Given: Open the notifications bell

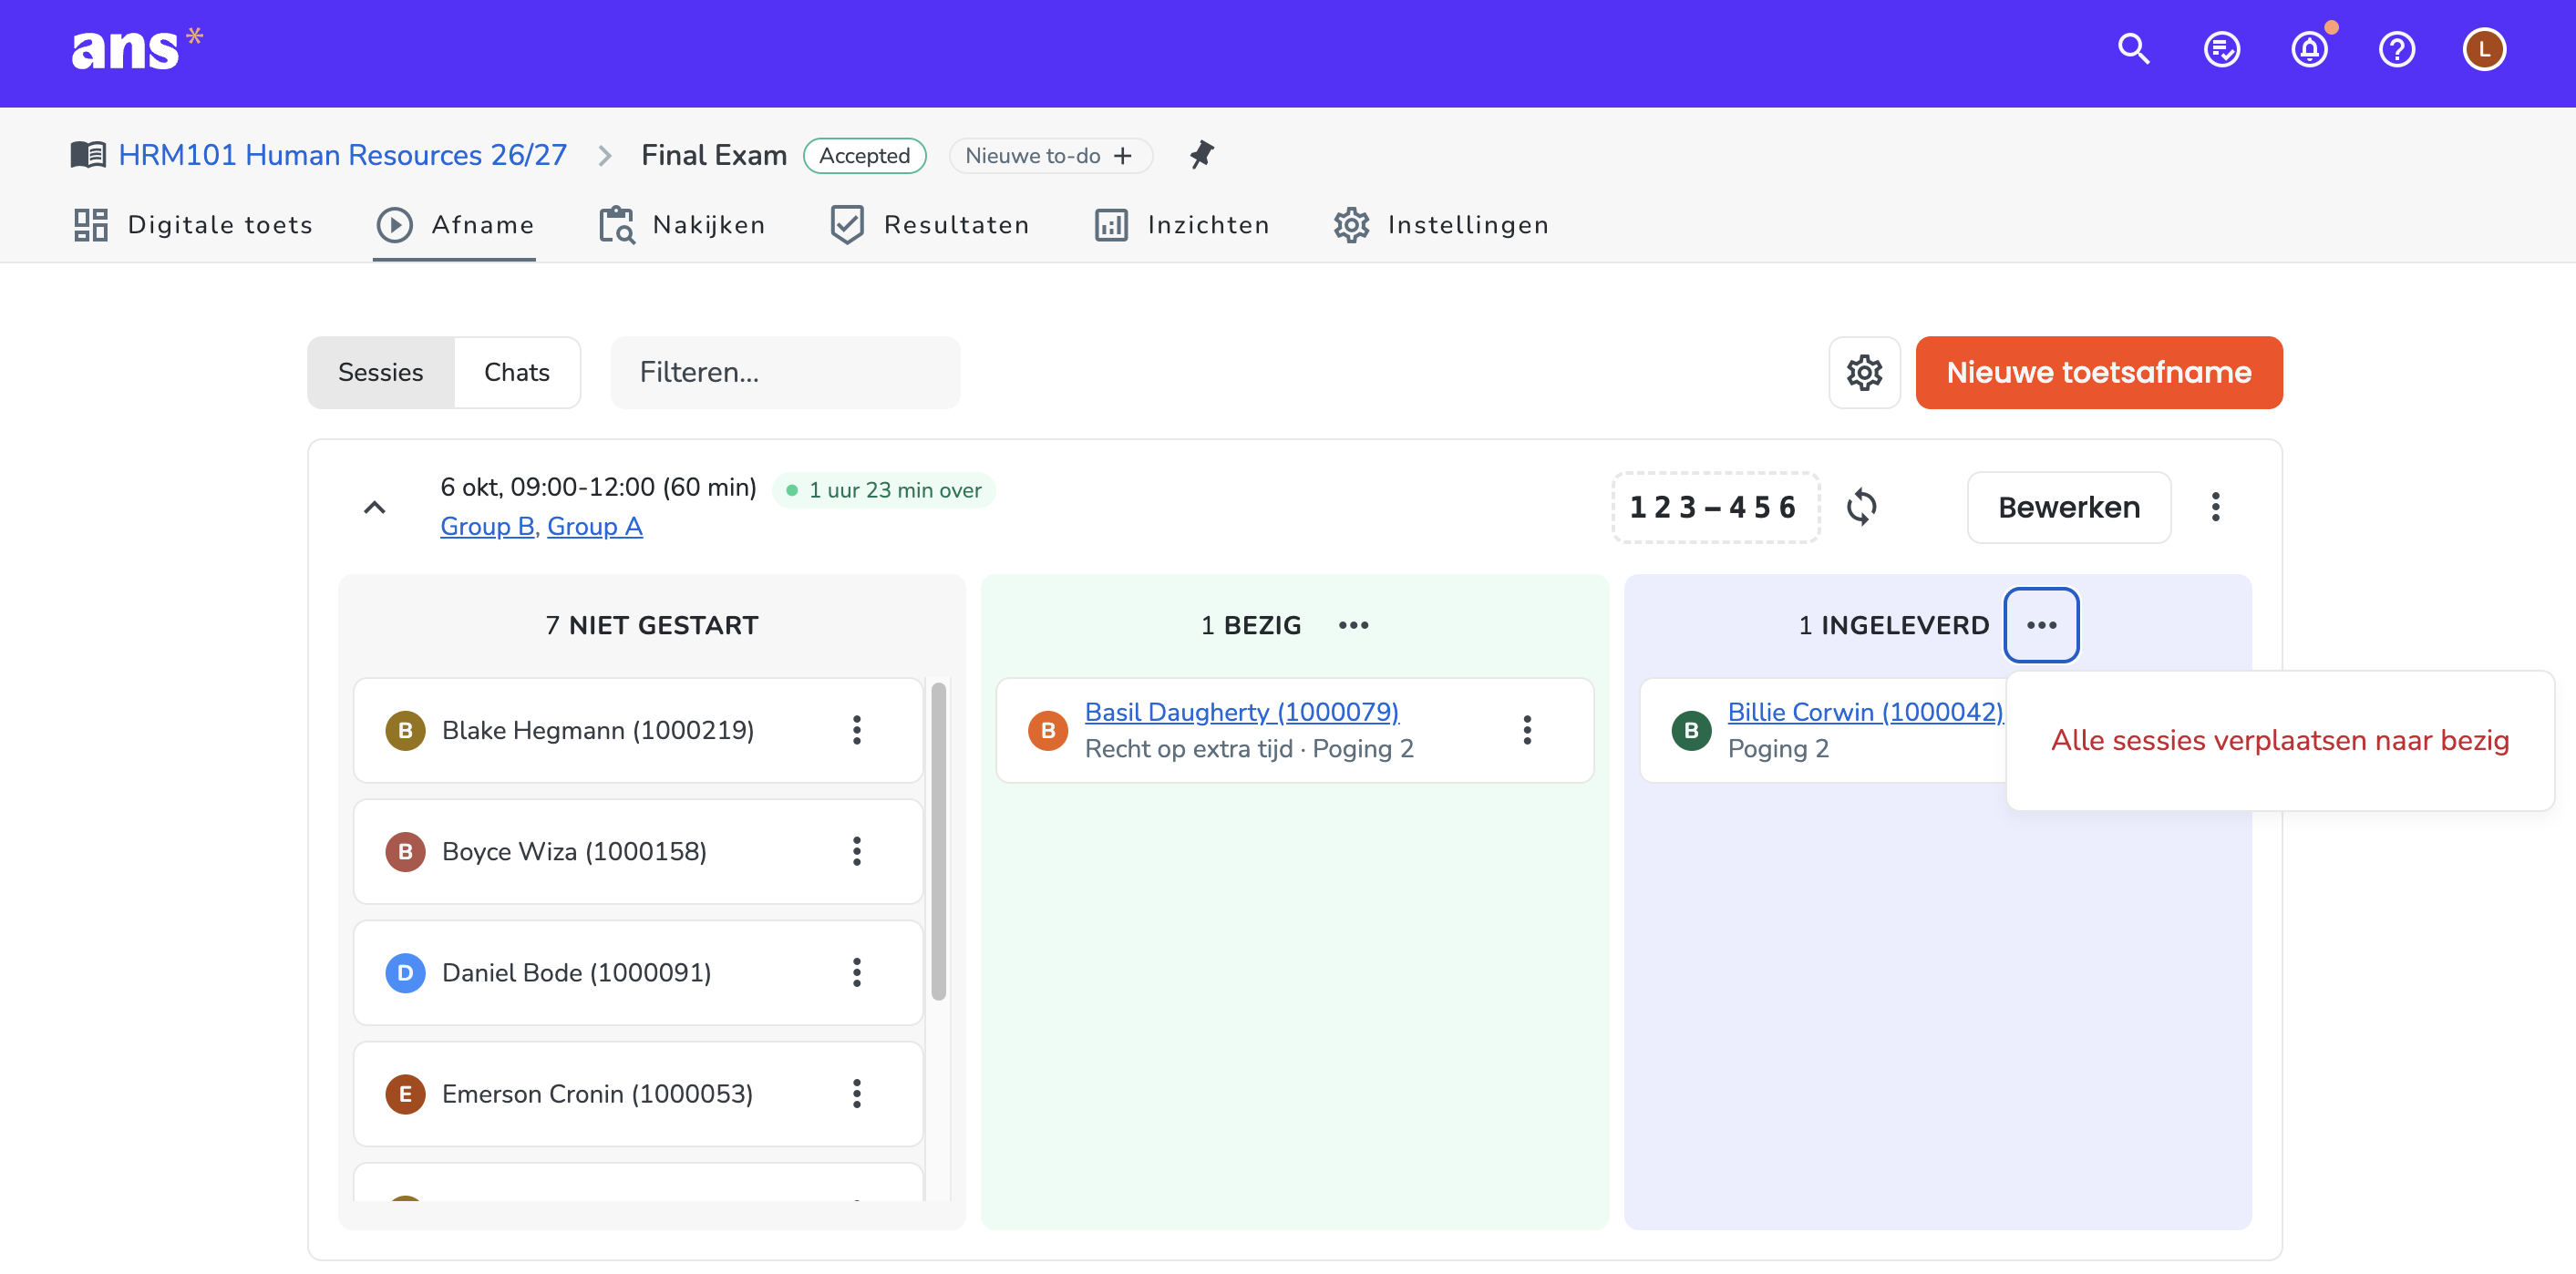Looking at the screenshot, I should click(x=2310, y=49).
